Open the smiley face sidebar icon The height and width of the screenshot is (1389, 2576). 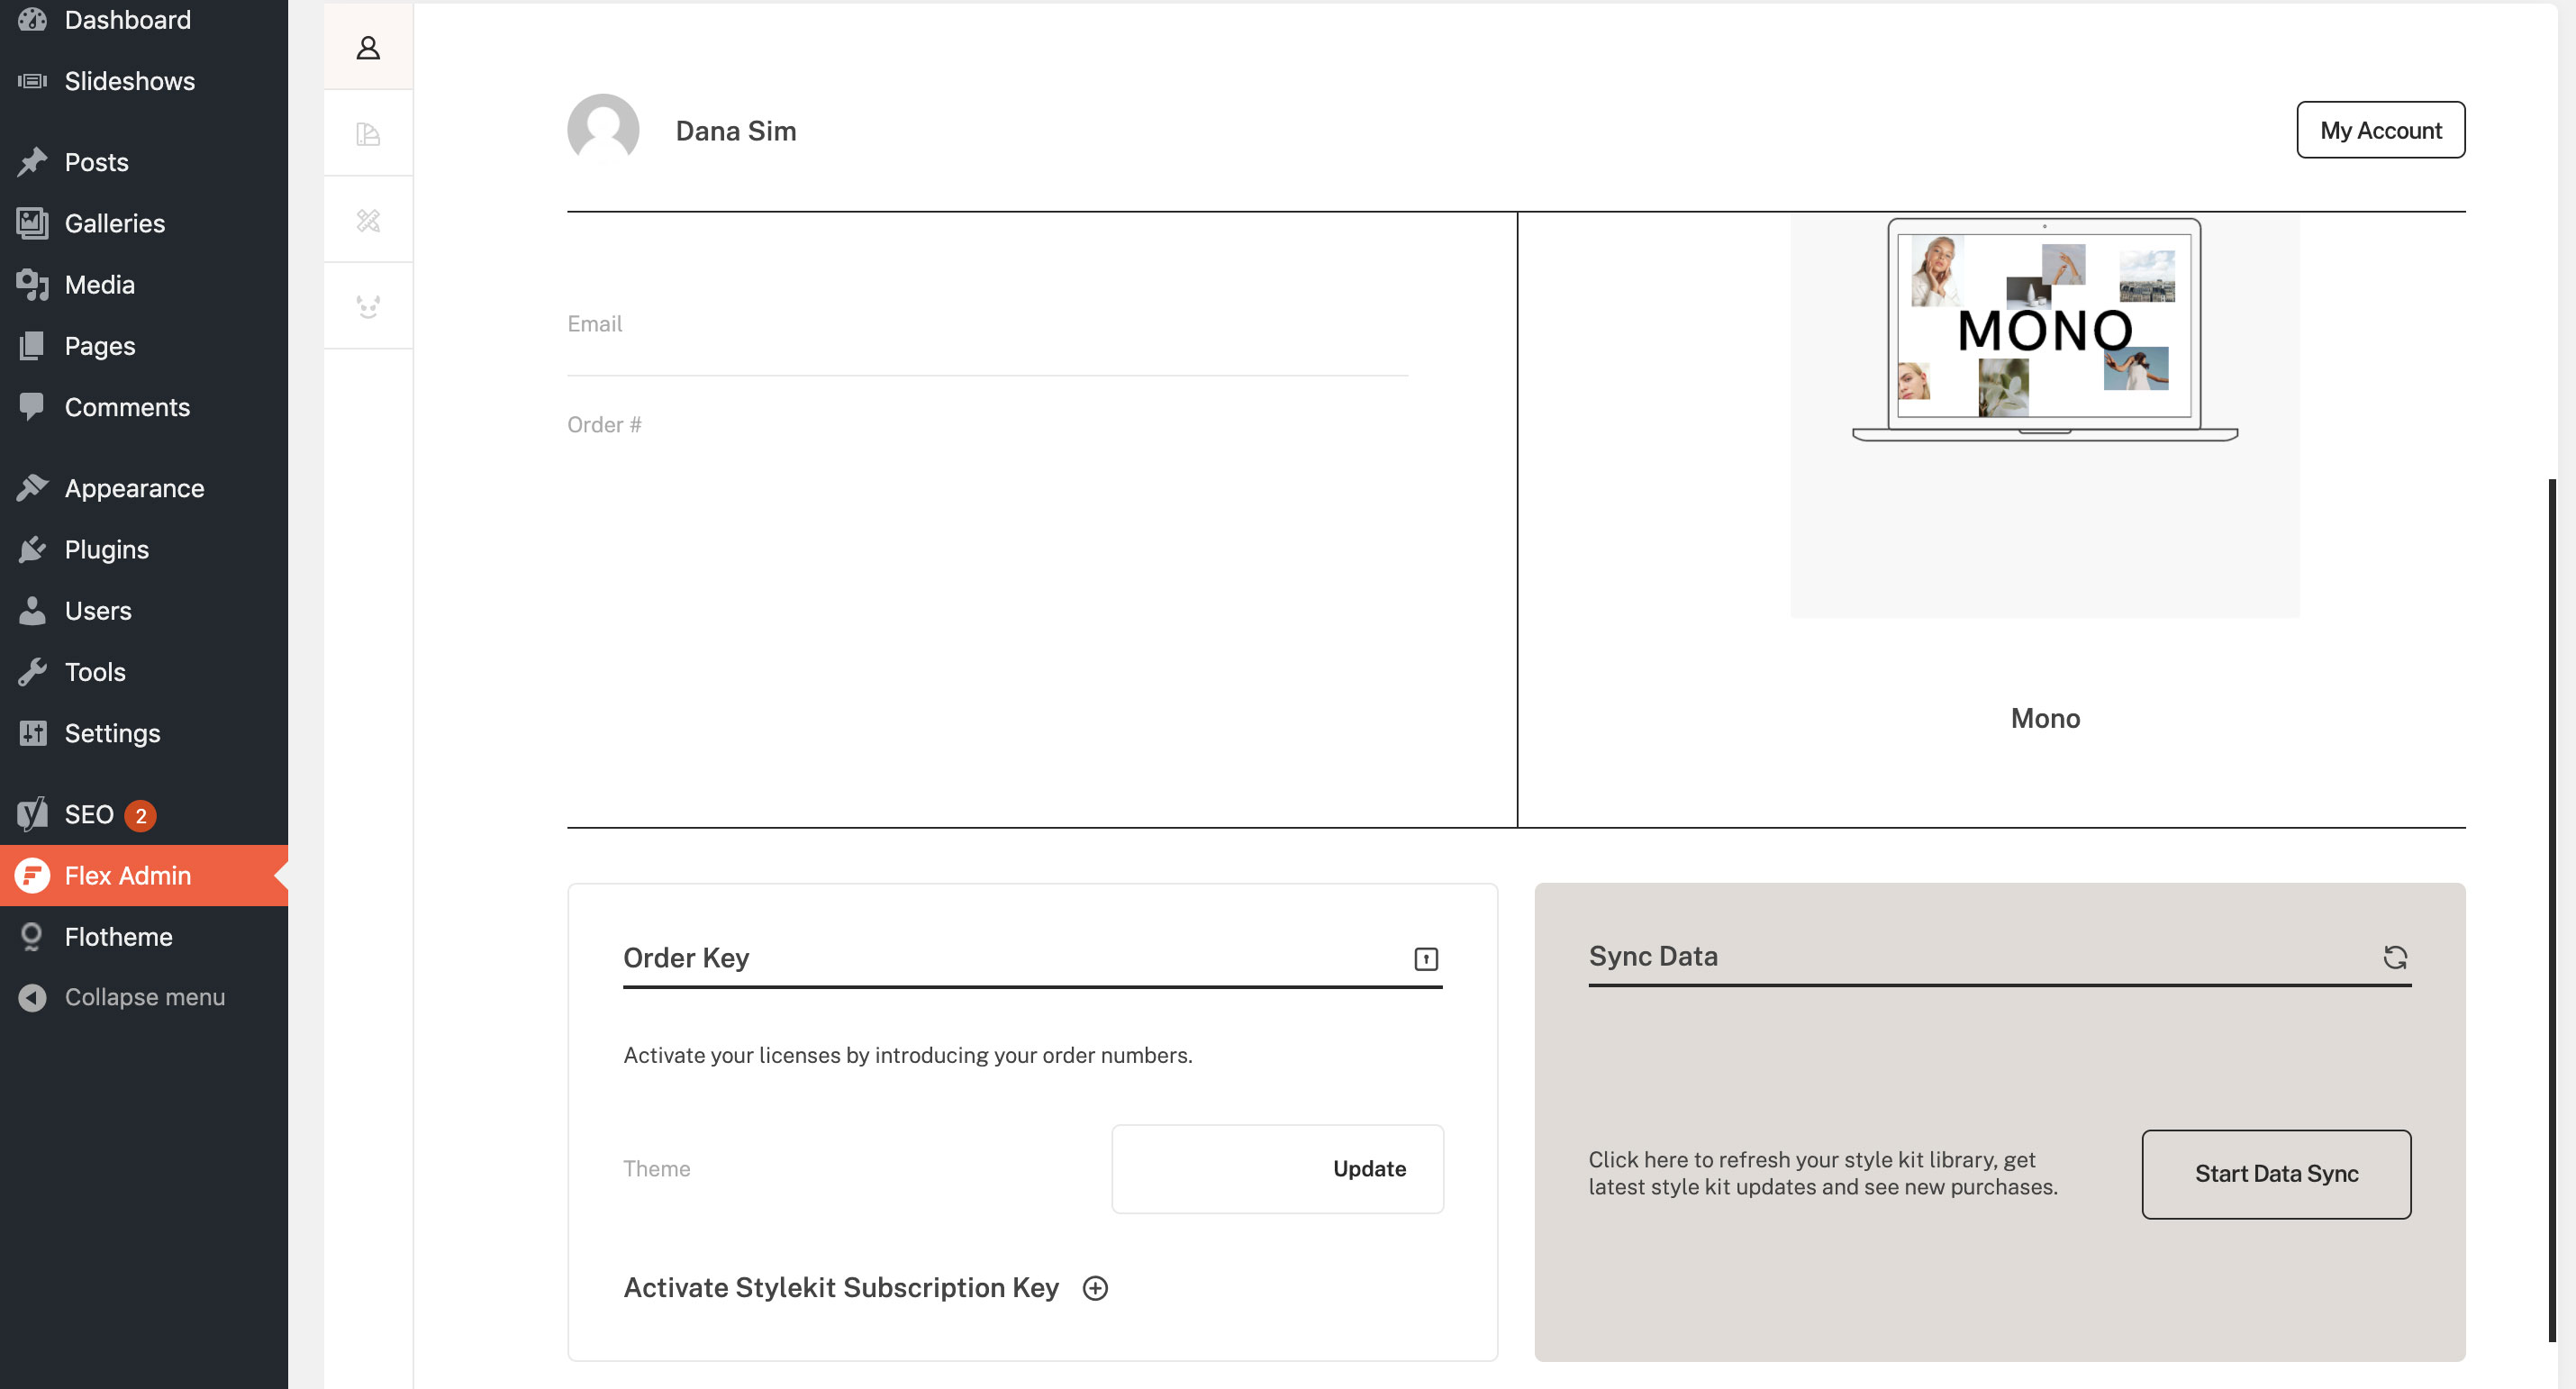368,306
